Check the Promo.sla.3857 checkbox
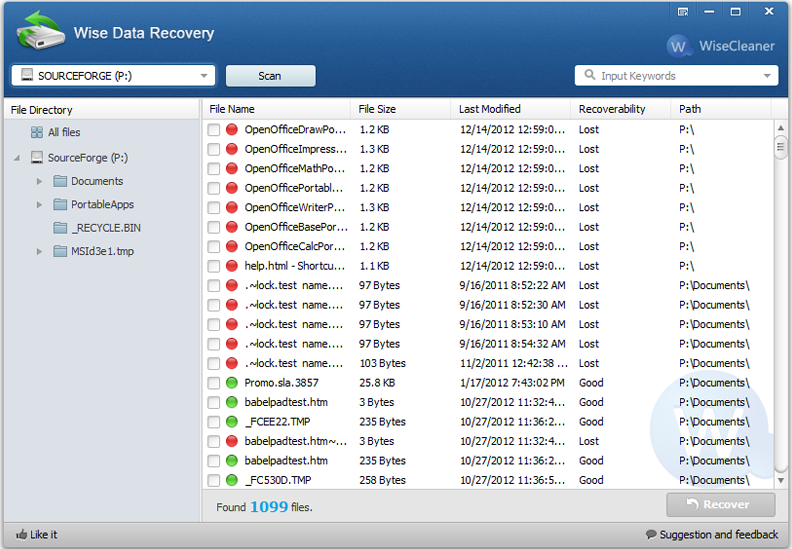Viewport: 792px width, 549px height. [x=214, y=383]
